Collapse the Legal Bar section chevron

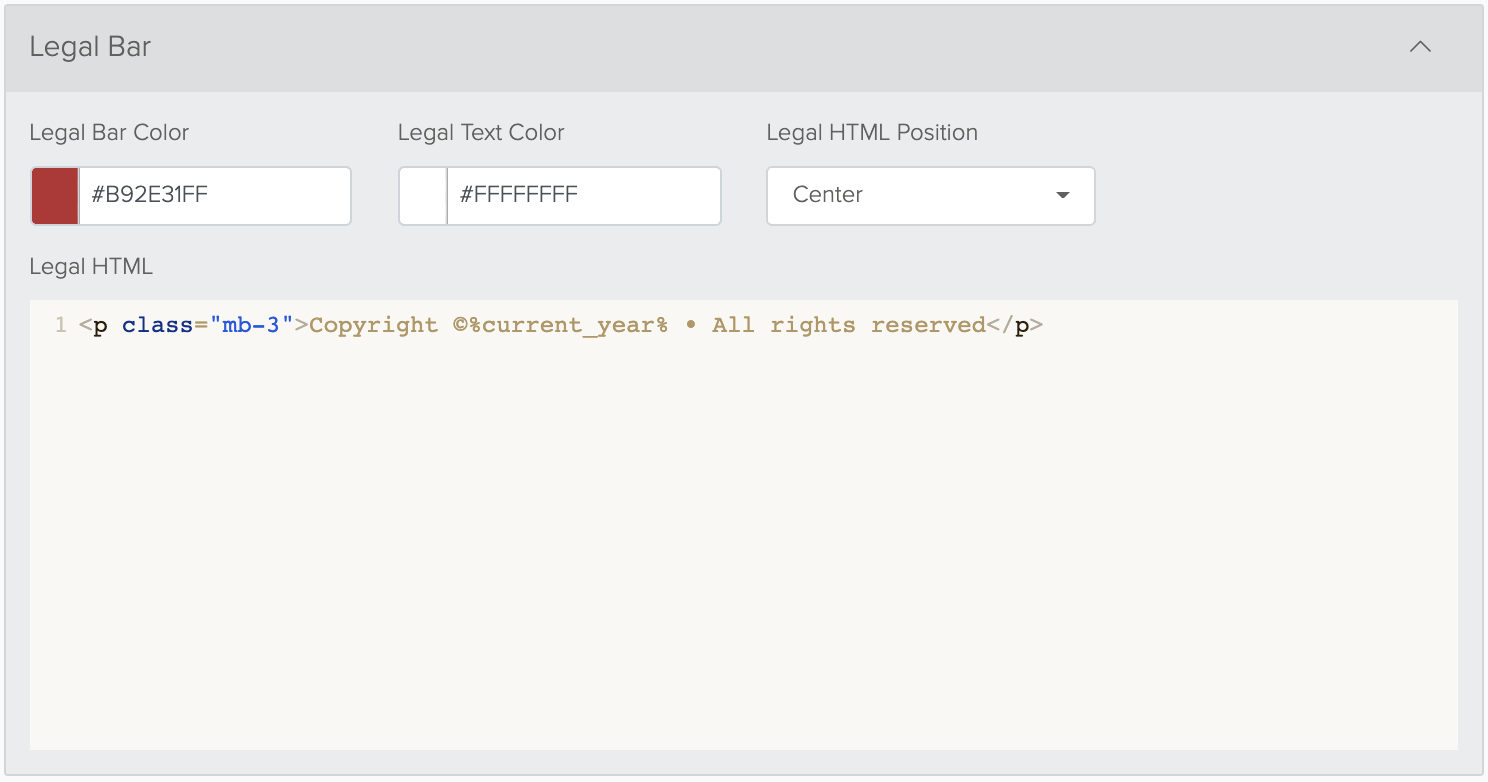tap(1420, 47)
